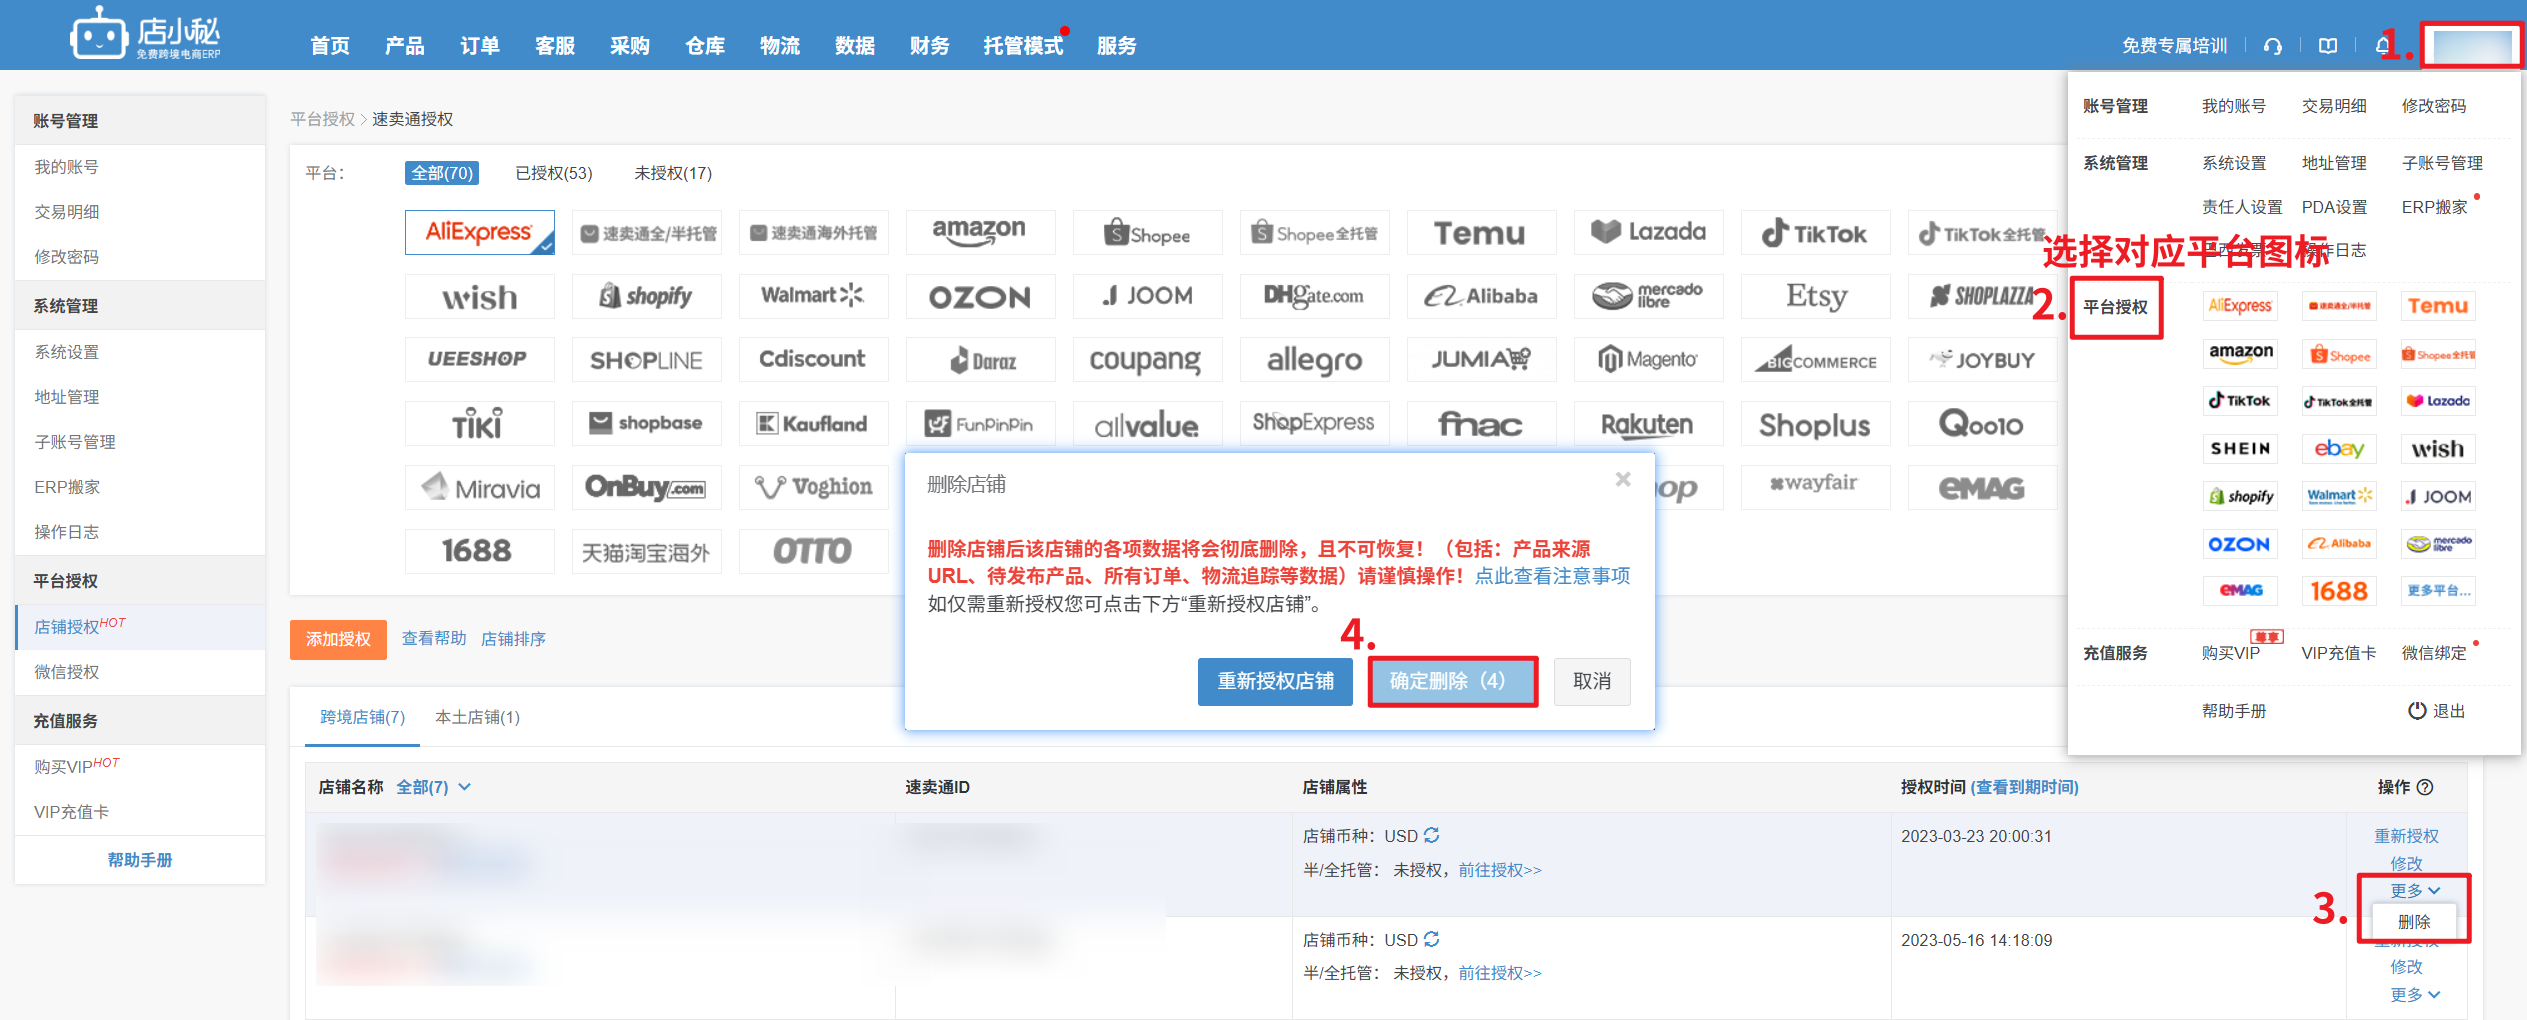Image resolution: width=2527 pixels, height=1020 pixels.
Task: Select the 全部(70) platform filter
Action: tap(441, 173)
